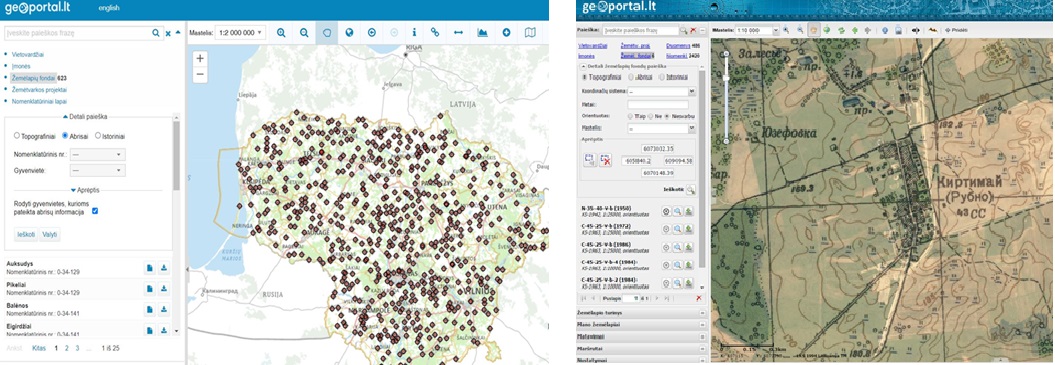Open document icon for Pikeliai row
The height and width of the screenshot is (365, 1055).
[x=150, y=289]
